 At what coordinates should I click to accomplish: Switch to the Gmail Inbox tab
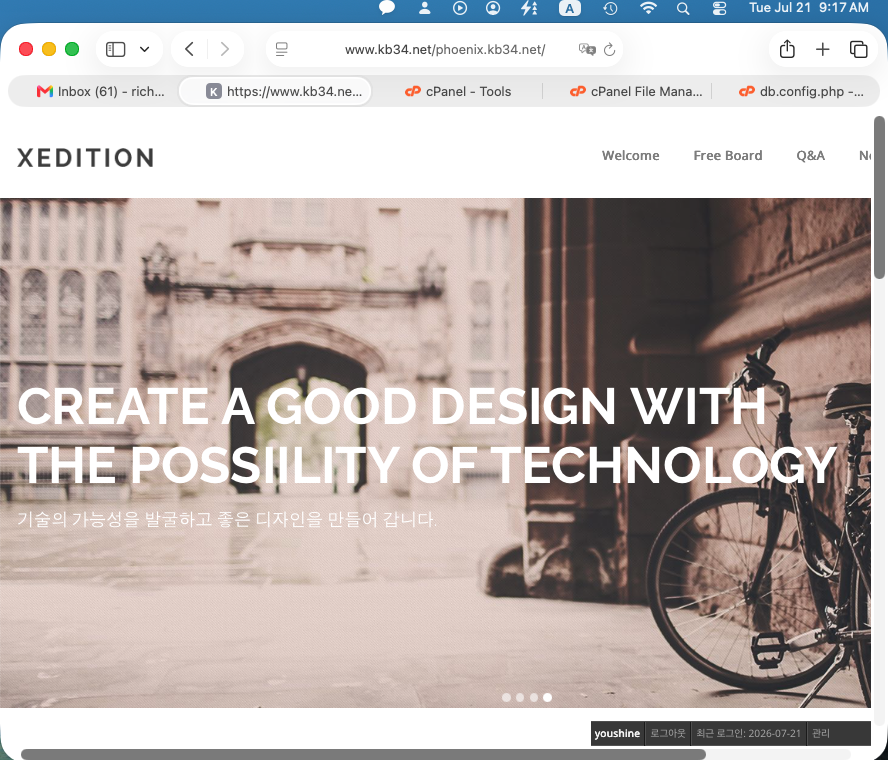pyautogui.click(x=101, y=91)
